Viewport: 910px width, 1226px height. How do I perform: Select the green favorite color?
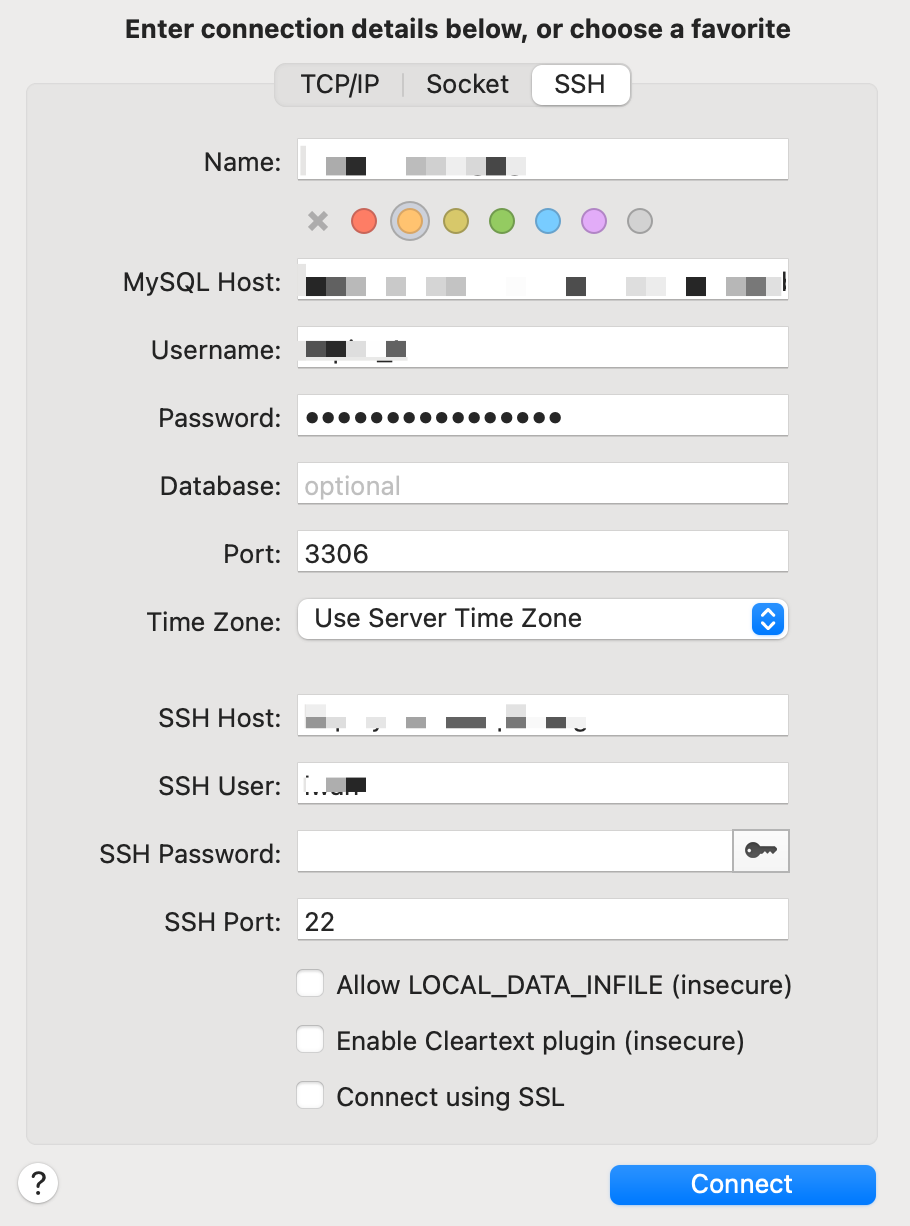pos(501,221)
